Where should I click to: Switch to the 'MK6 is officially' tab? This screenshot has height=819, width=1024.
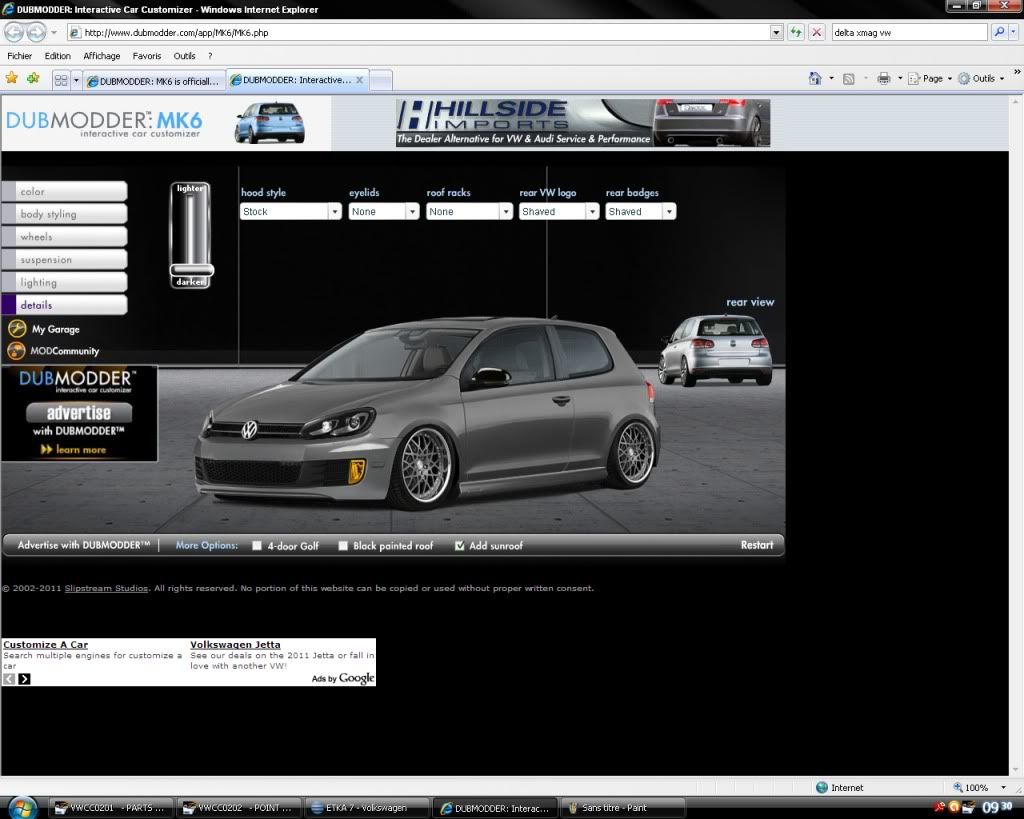pyautogui.click(x=154, y=81)
